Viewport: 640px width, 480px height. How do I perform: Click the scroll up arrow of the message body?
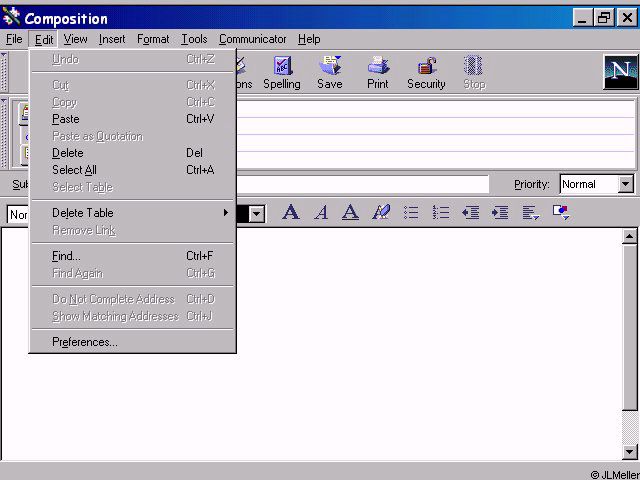click(629, 236)
